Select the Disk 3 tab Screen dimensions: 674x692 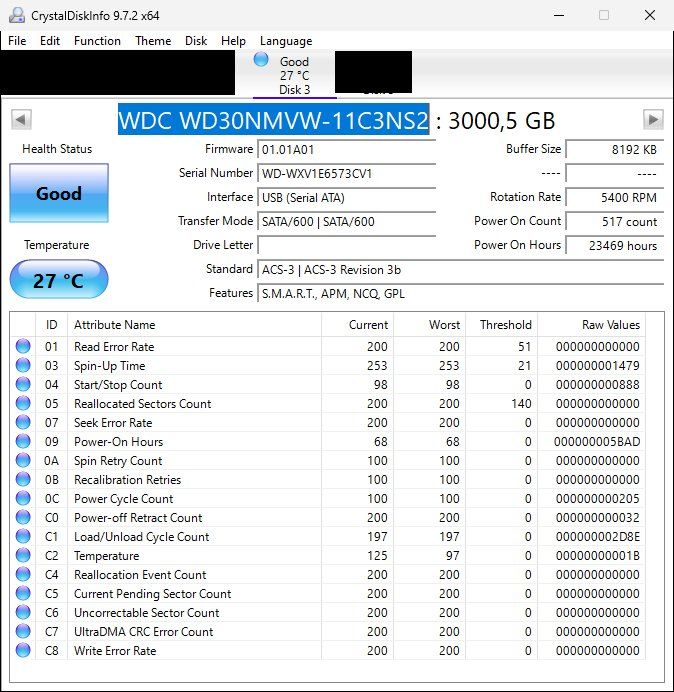(294, 75)
